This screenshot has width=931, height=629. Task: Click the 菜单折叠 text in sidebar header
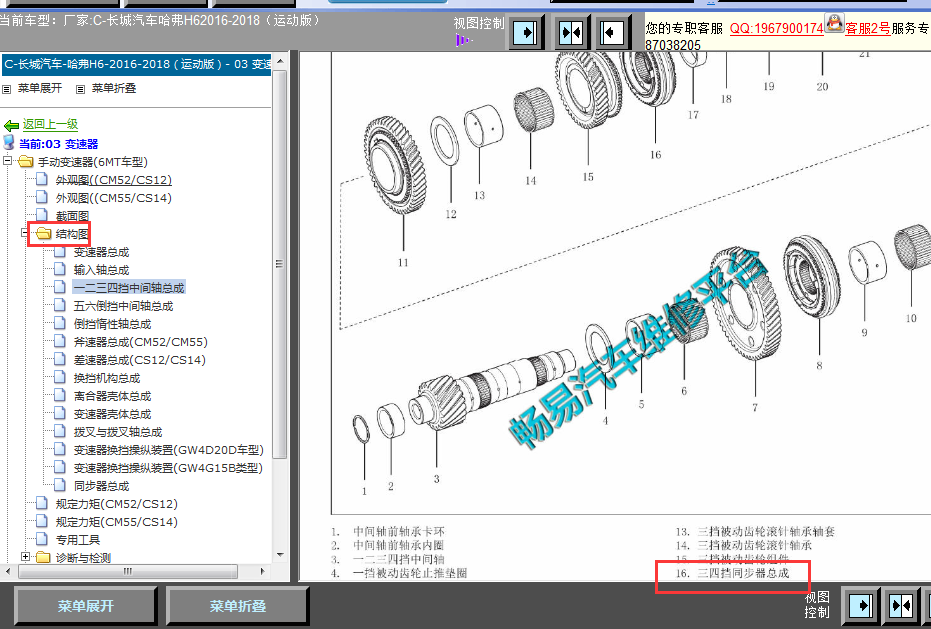114,88
